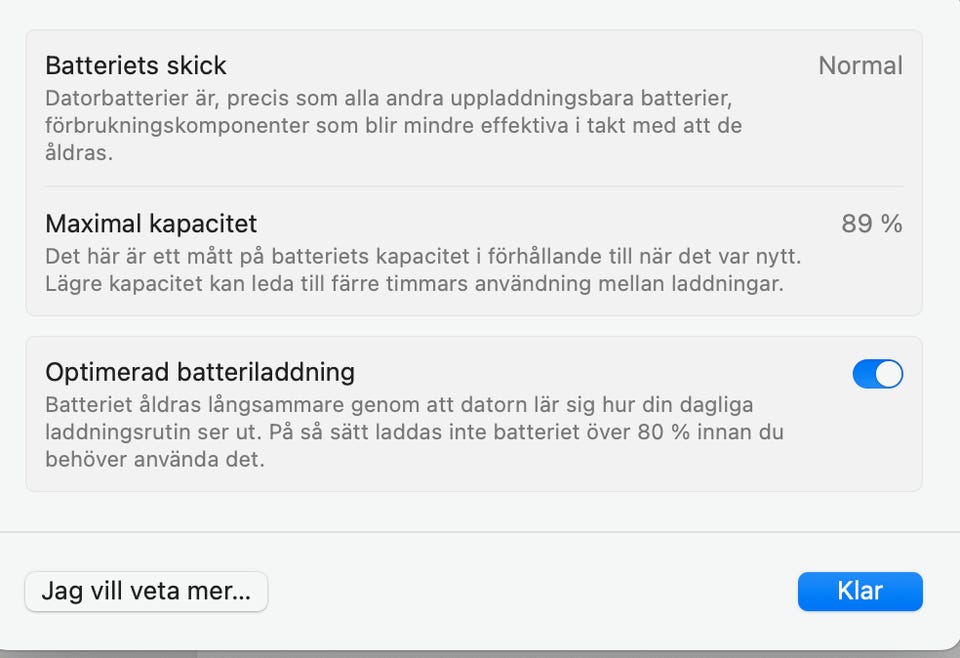Viewport: 960px width, 658px height.
Task: Click the line starting with laddningsrutin ser ut
Action: pos(414,433)
